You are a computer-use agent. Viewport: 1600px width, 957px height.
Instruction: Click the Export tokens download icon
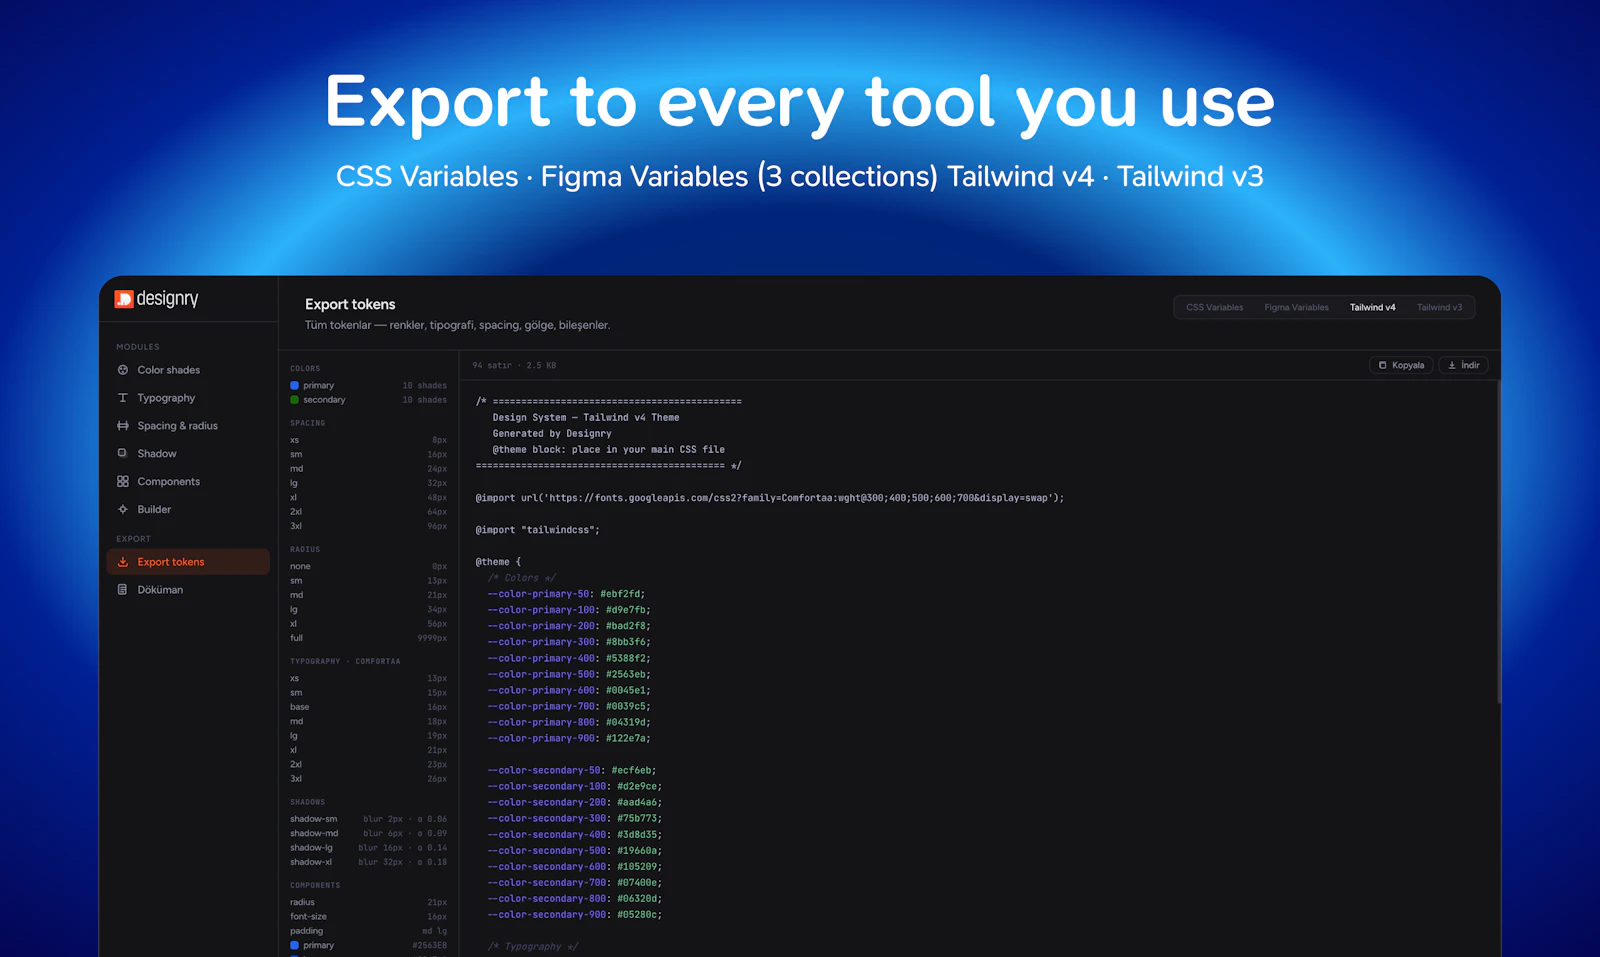[123, 562]
